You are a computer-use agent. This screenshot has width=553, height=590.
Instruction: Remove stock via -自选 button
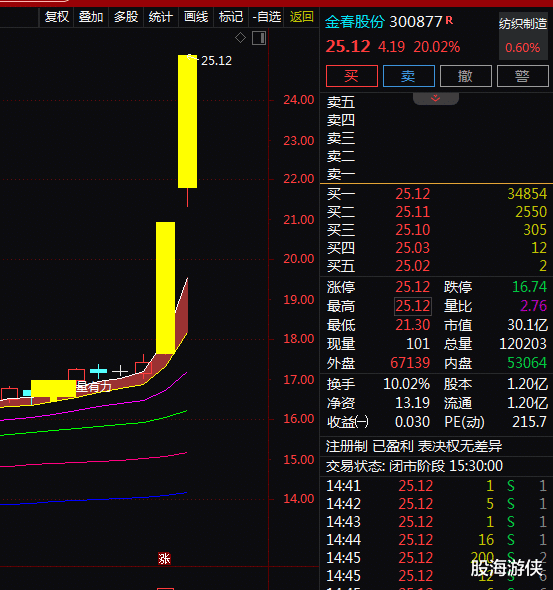pyautogui.click(x=267, y=17)
